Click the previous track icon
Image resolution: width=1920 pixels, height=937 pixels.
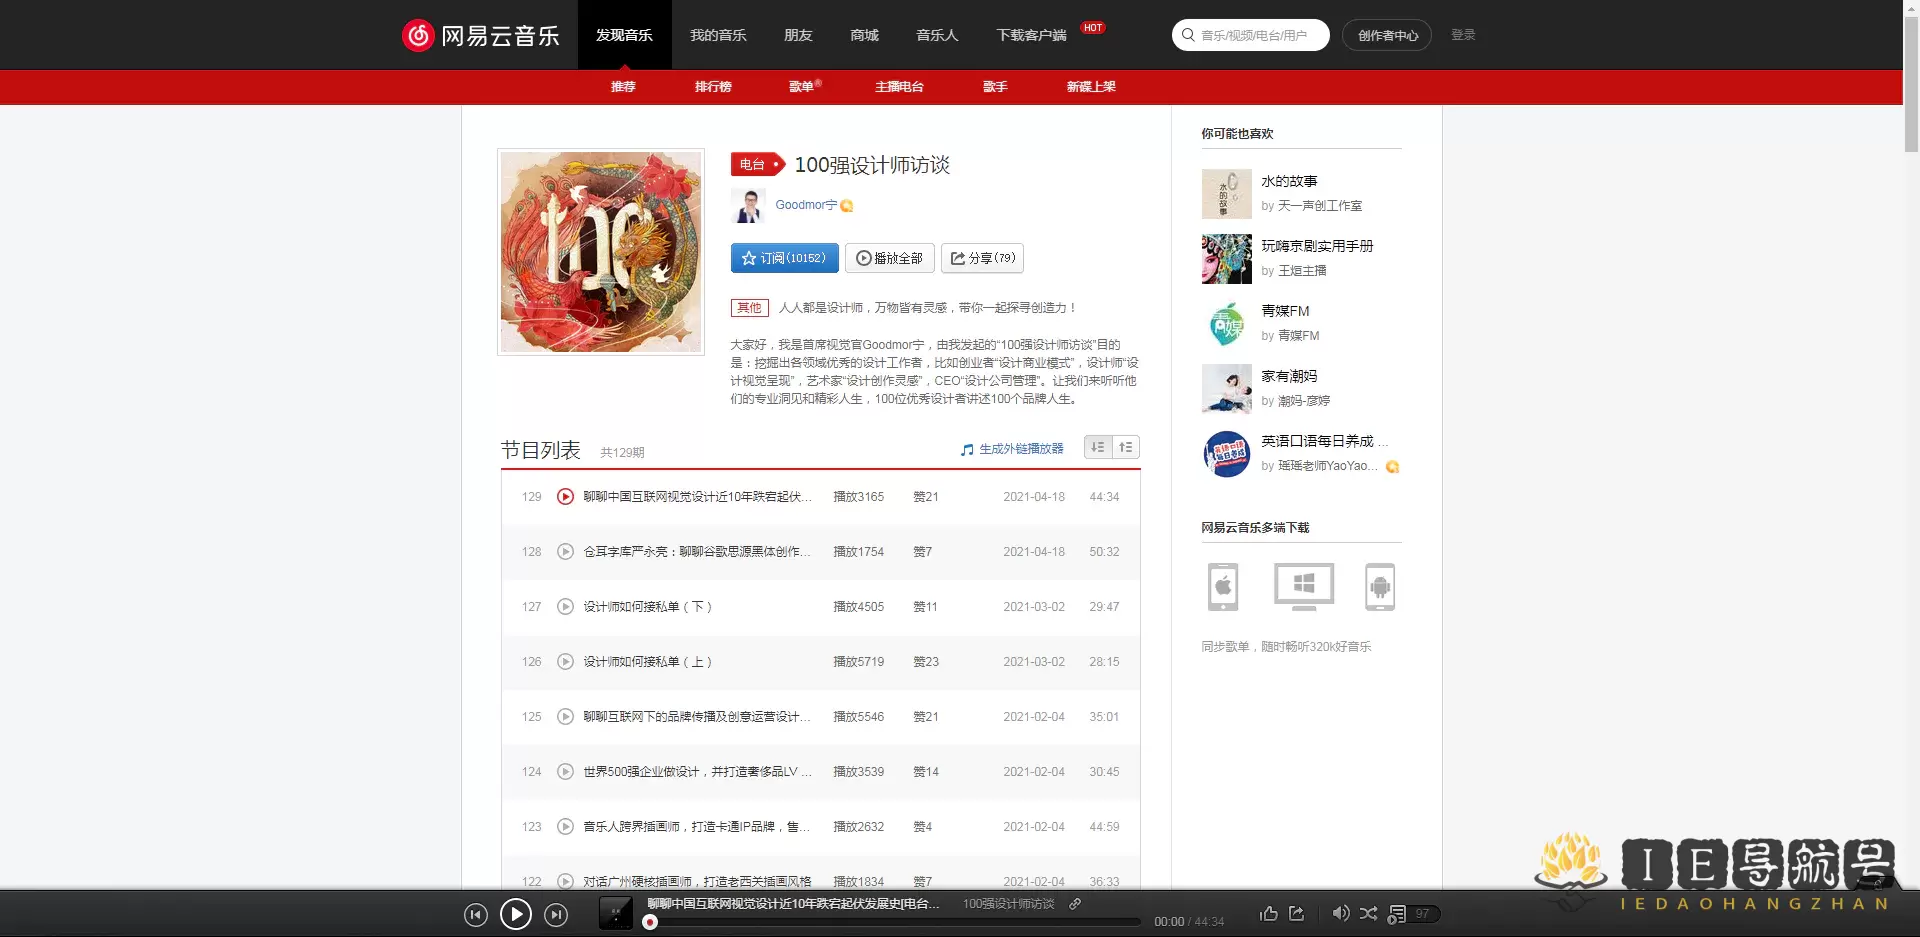[476, 914]
